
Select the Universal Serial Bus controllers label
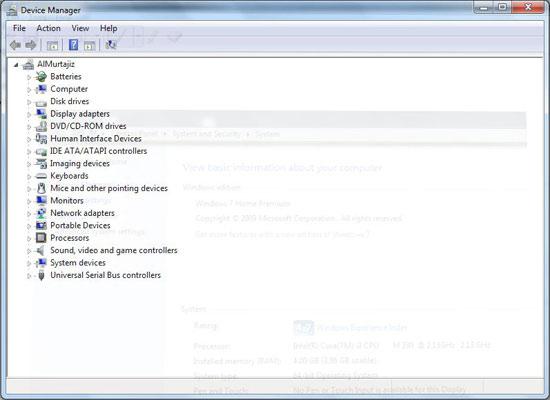tap(105, 275)
